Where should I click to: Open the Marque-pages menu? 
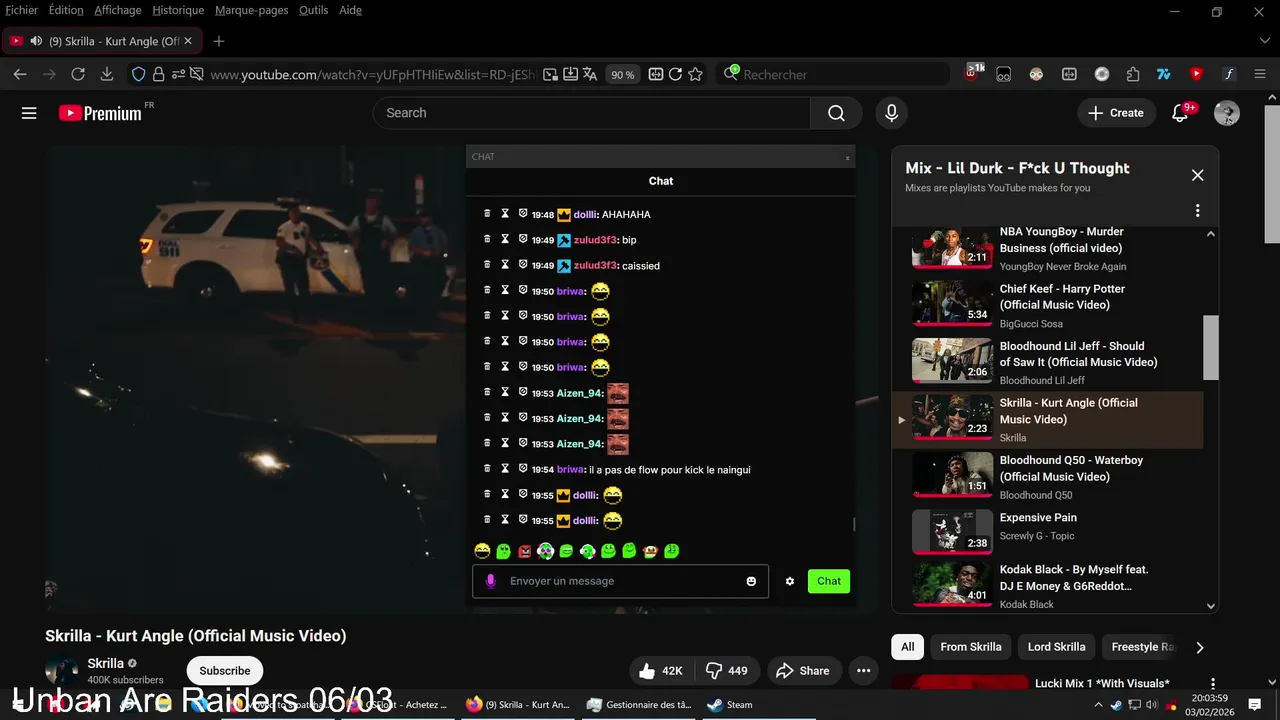click(252, 10)
